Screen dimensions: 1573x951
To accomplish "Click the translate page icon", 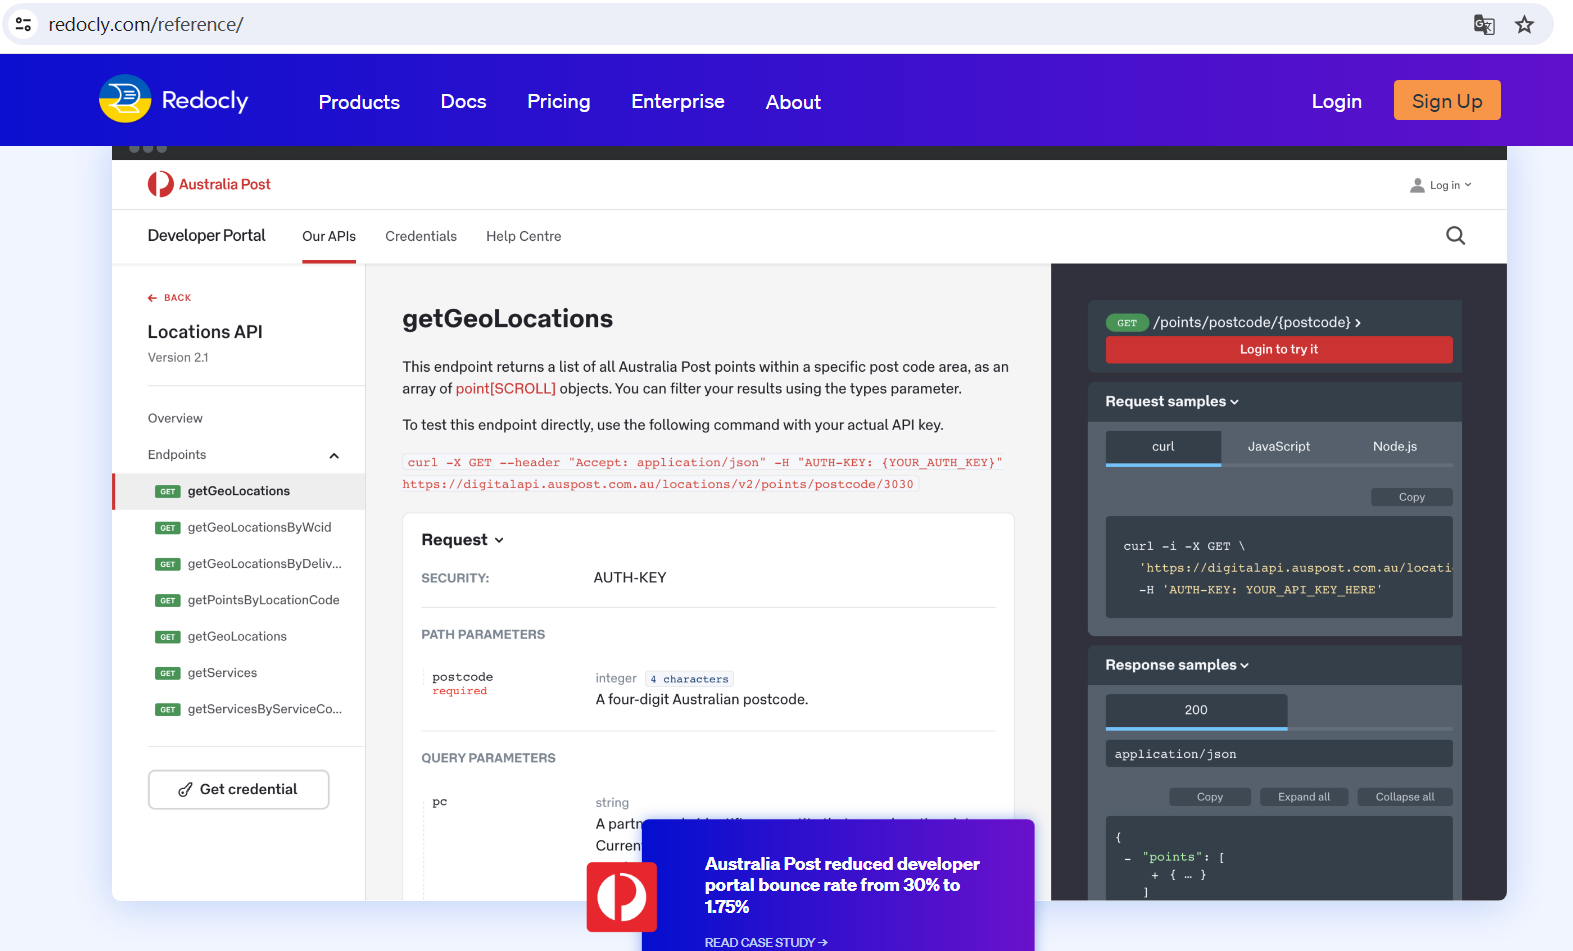I will click(x=1484, y=25).
